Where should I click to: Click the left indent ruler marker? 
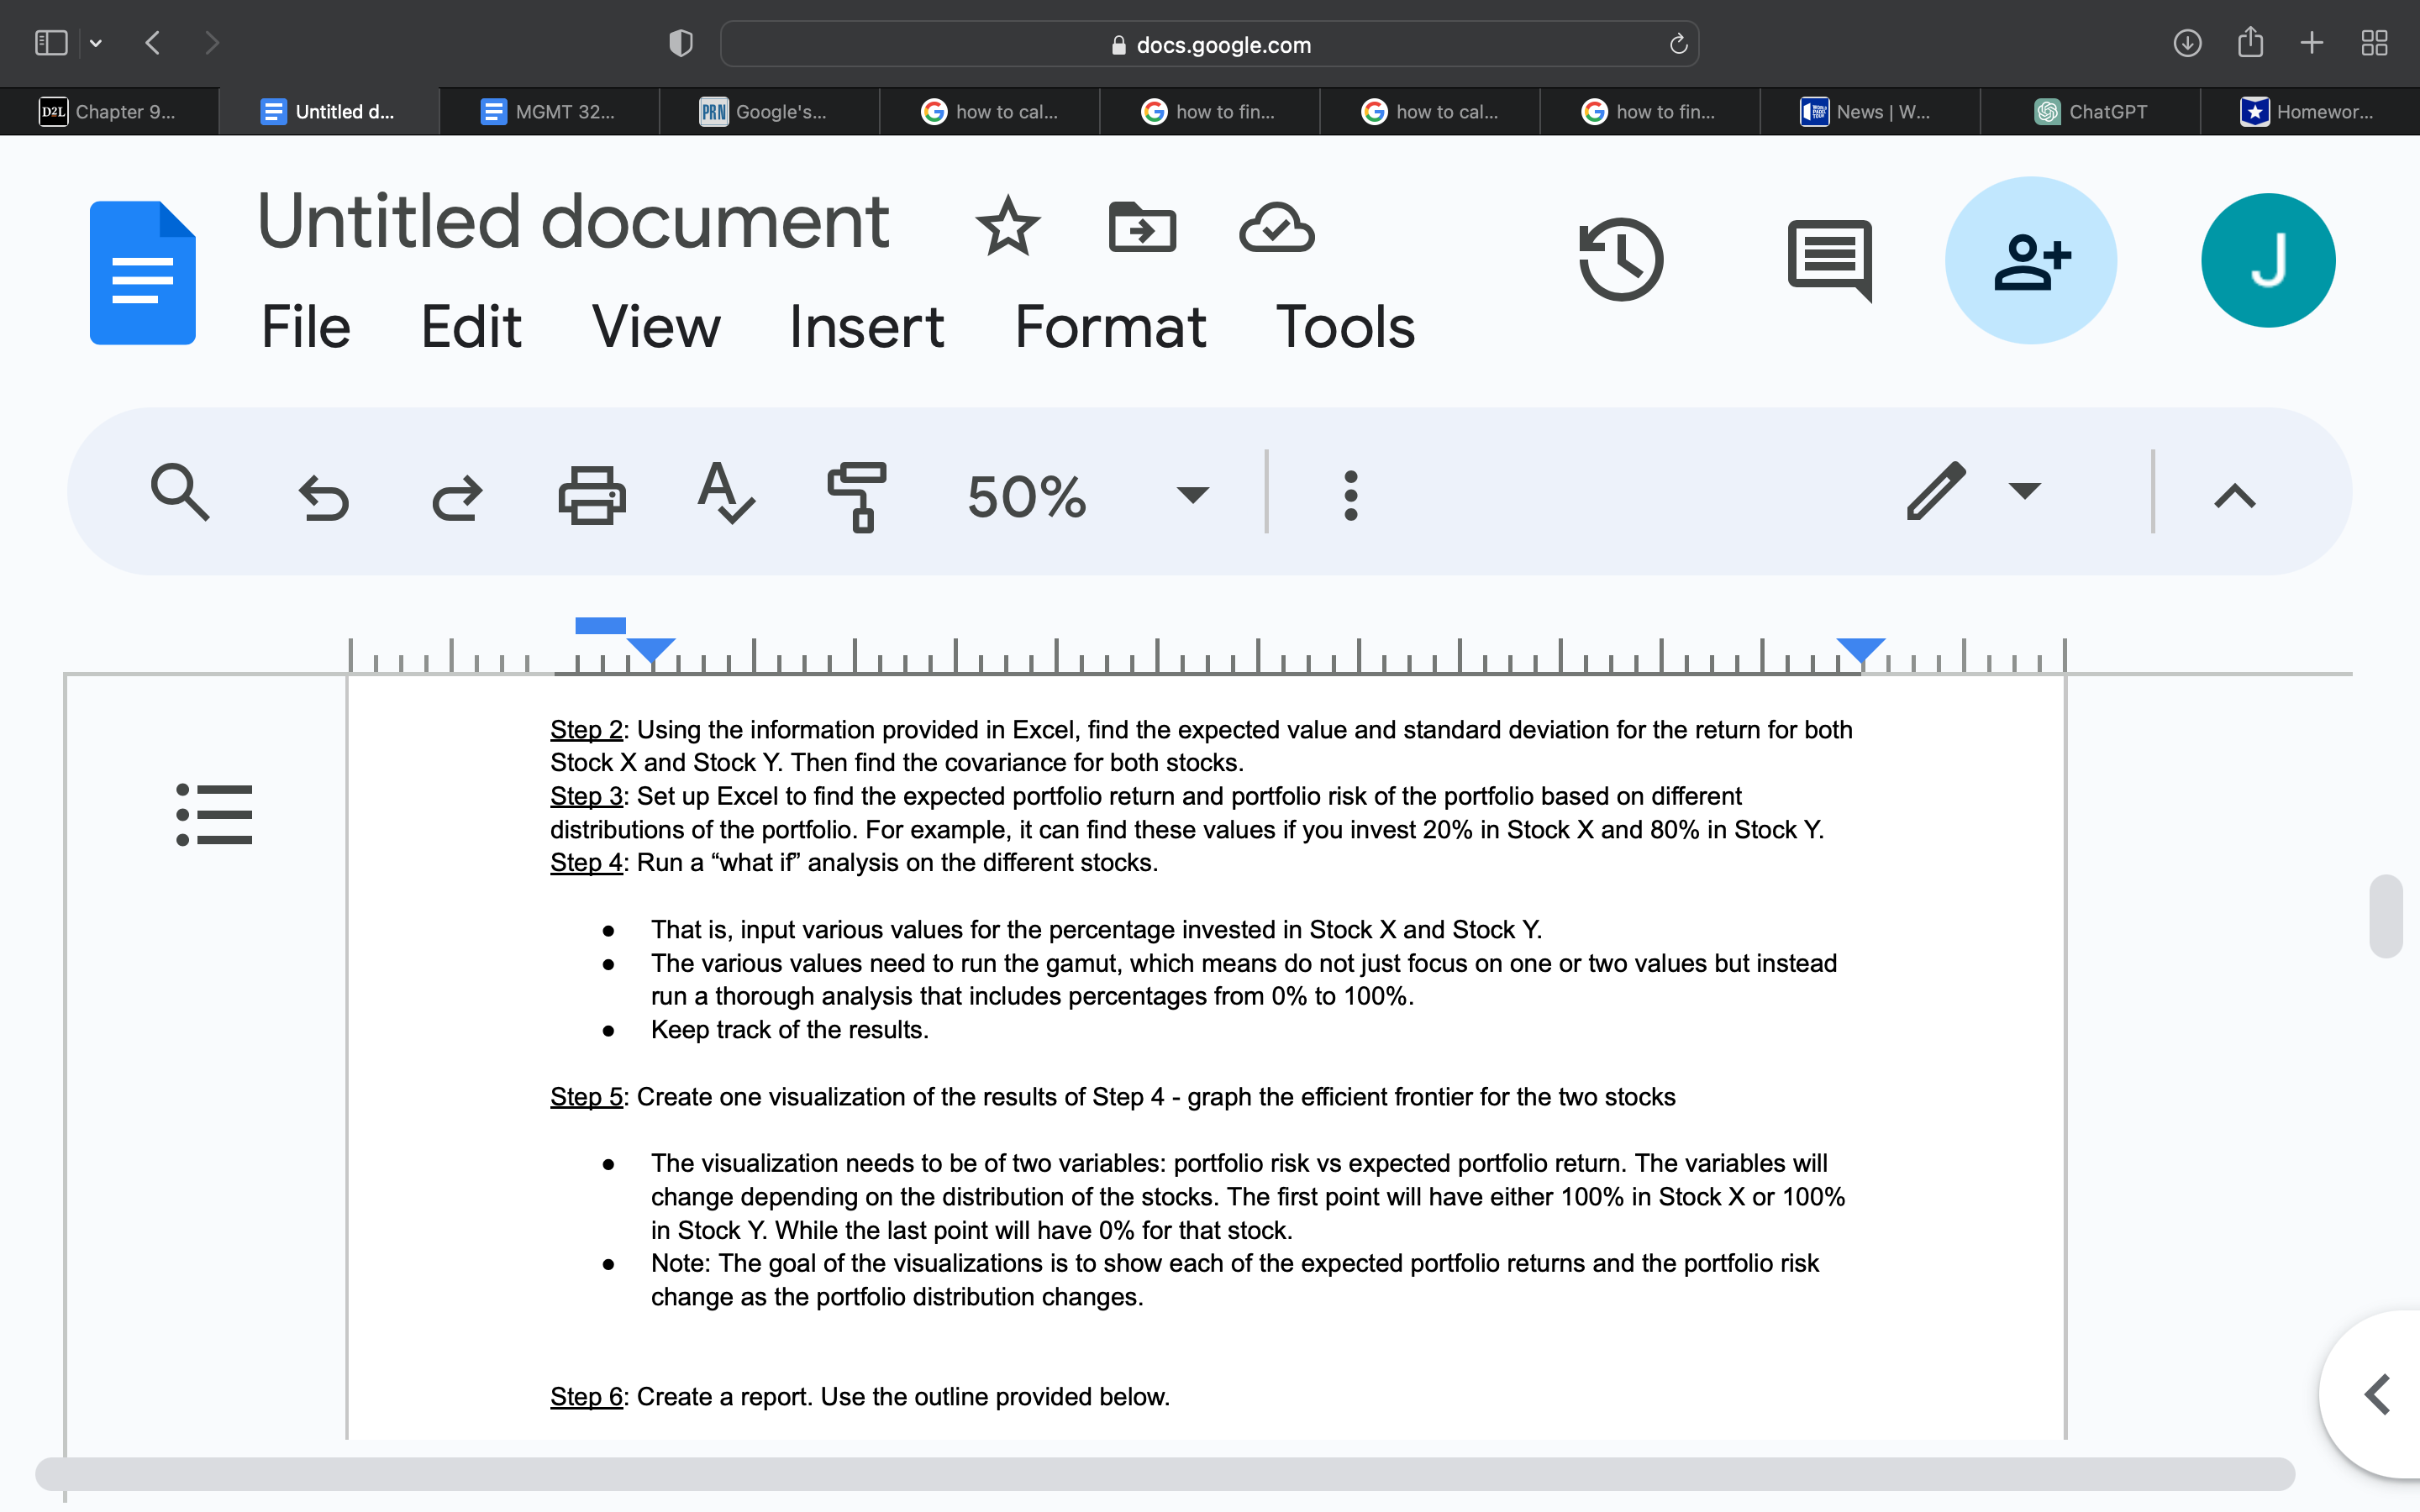(651, 650)
